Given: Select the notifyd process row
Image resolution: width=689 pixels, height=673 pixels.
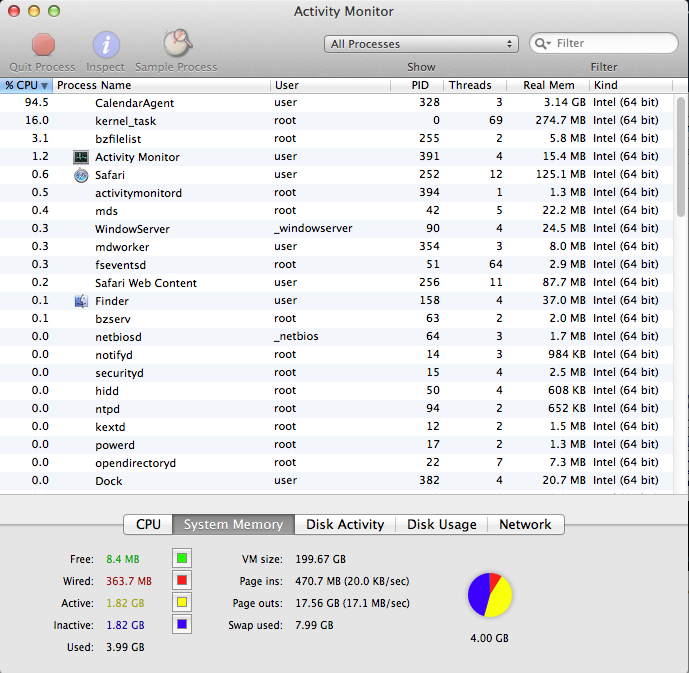Looking at the screenshot, I should coord(336,355).
